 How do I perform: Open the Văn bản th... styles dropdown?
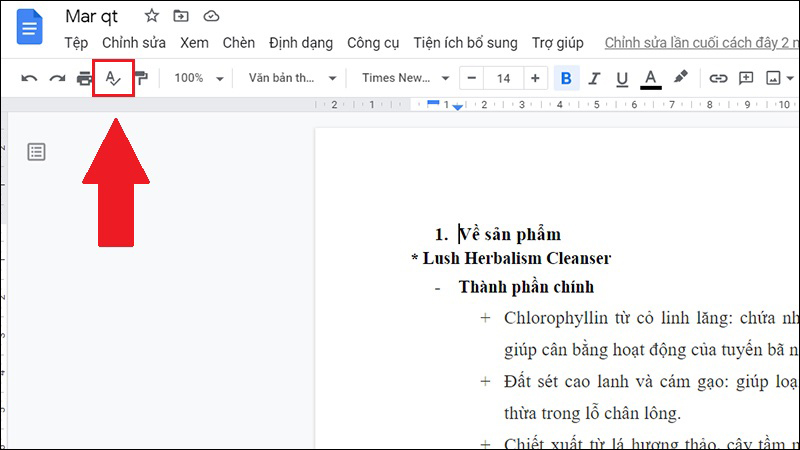coord(292,78)
